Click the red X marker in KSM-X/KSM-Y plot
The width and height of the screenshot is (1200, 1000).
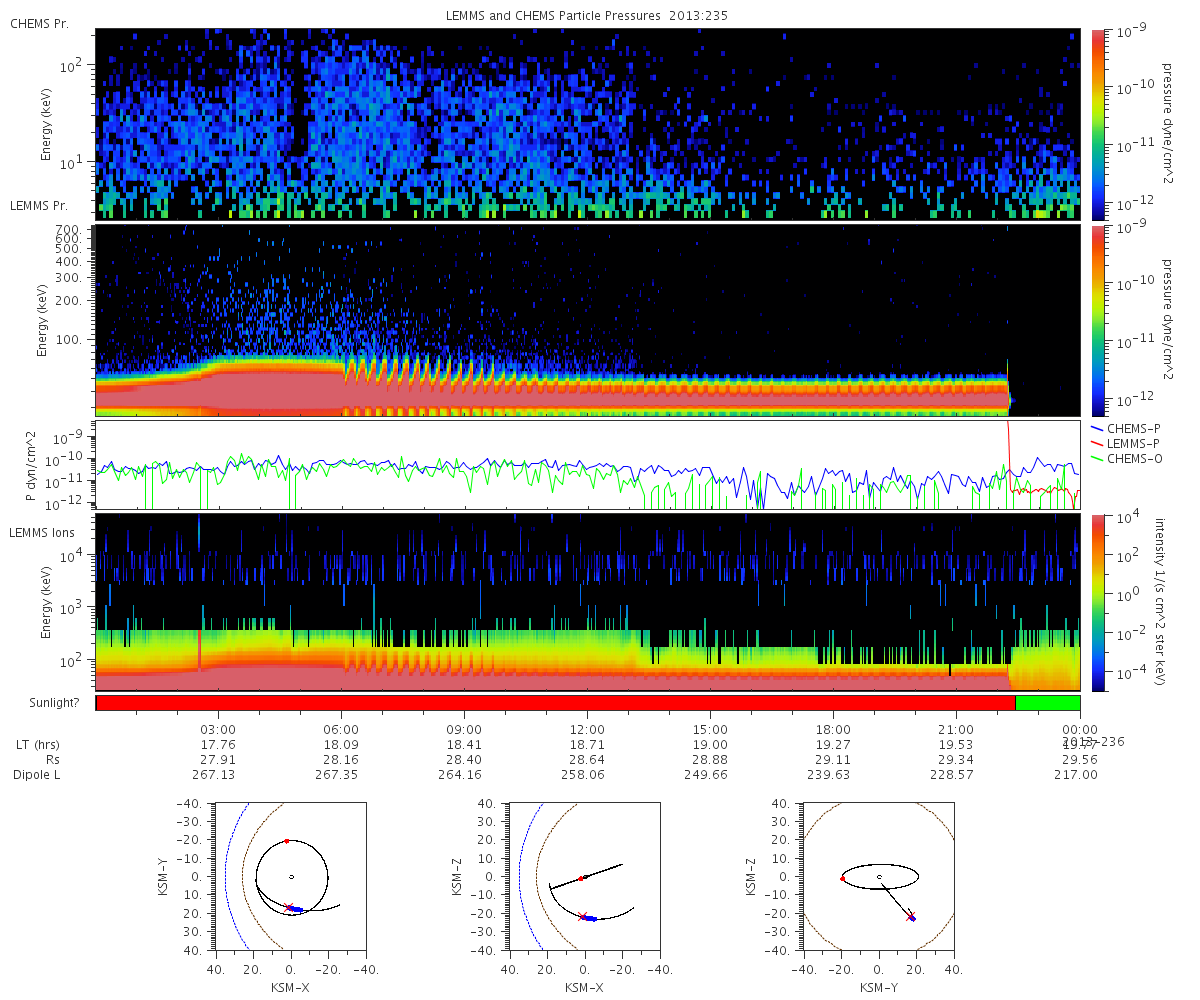point(290,907)
